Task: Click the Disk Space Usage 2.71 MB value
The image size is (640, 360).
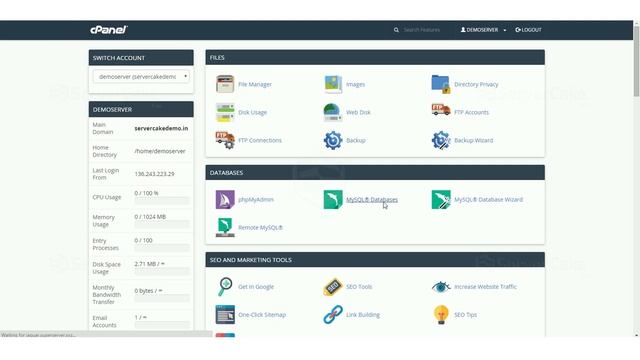Action: click(149, 264)
